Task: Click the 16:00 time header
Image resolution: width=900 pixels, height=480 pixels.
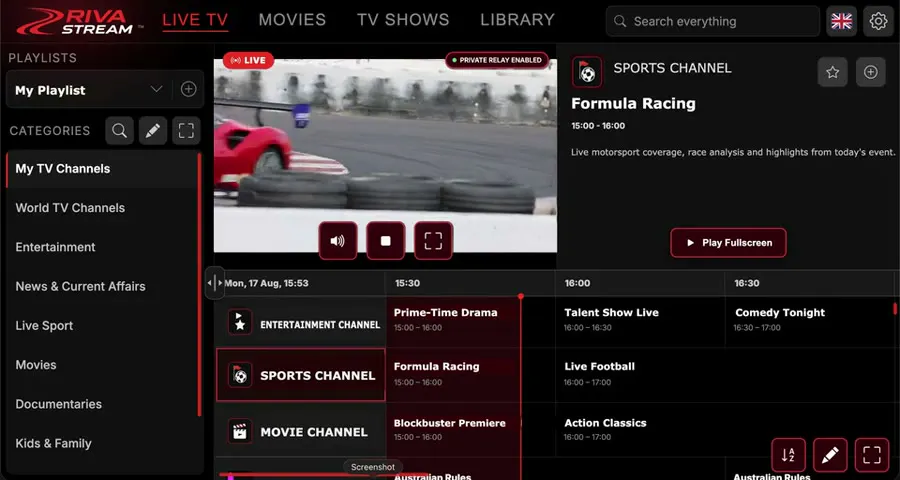Action: pos(577,283)
